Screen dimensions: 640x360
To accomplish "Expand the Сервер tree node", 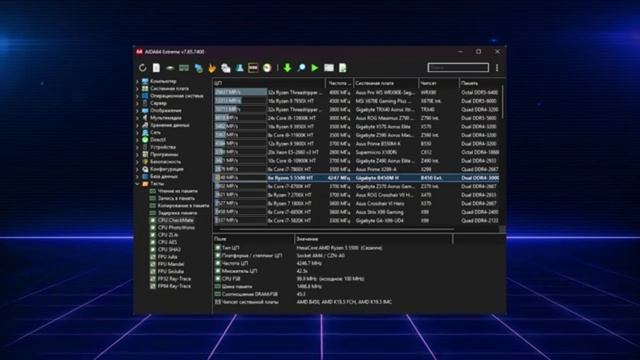I will [x=138, y=103].
